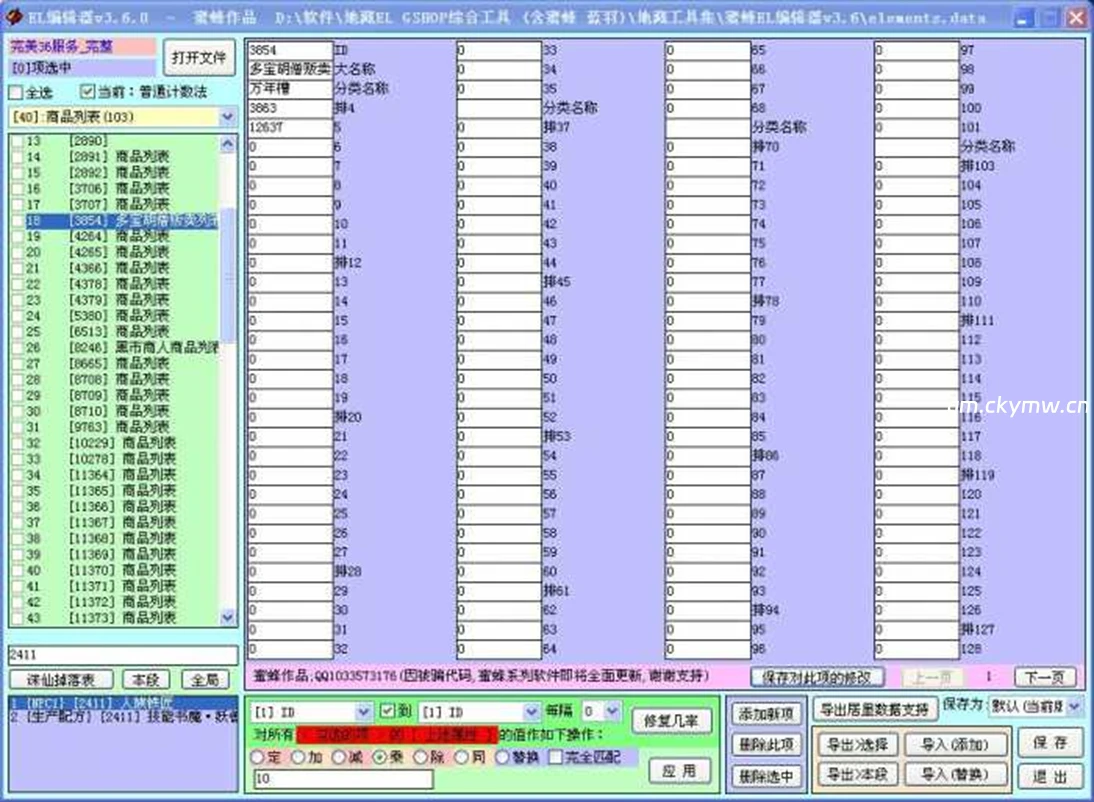This screenshot has width=1094, height=802.
Task: Check the box for row 14 [2891]
Action: [17, 157]
